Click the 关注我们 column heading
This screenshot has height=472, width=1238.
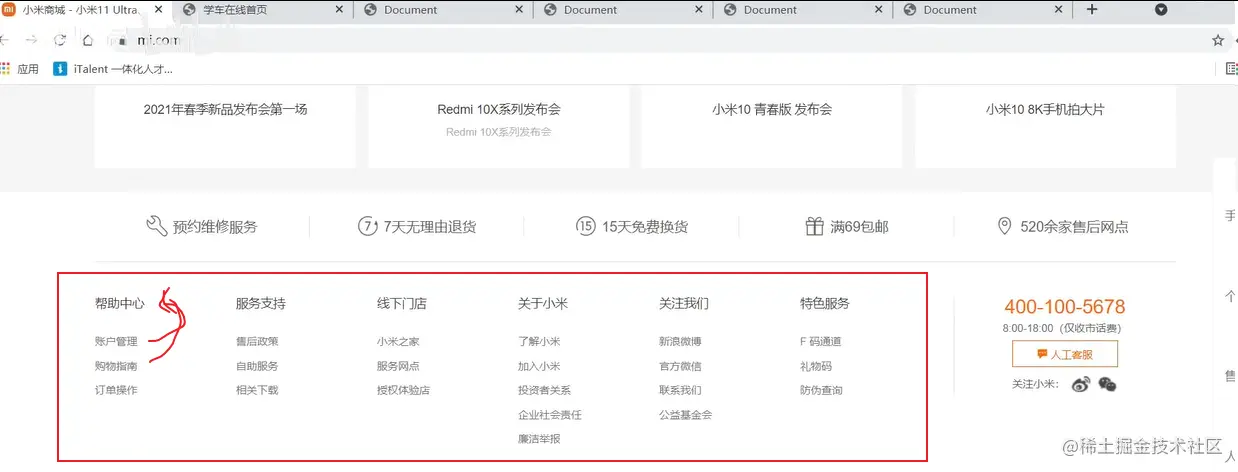(684, 303)
